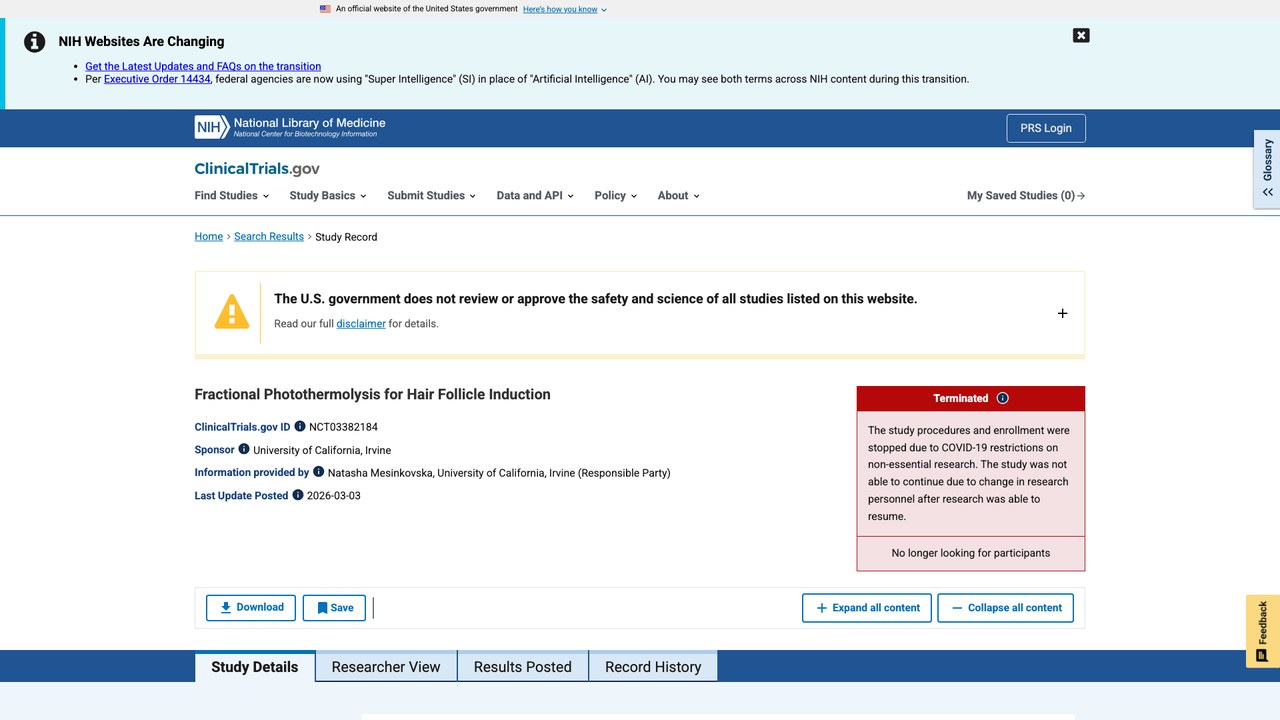Click info icon next to Last Update Posted

pyautogui.click(x=297, y=495)
